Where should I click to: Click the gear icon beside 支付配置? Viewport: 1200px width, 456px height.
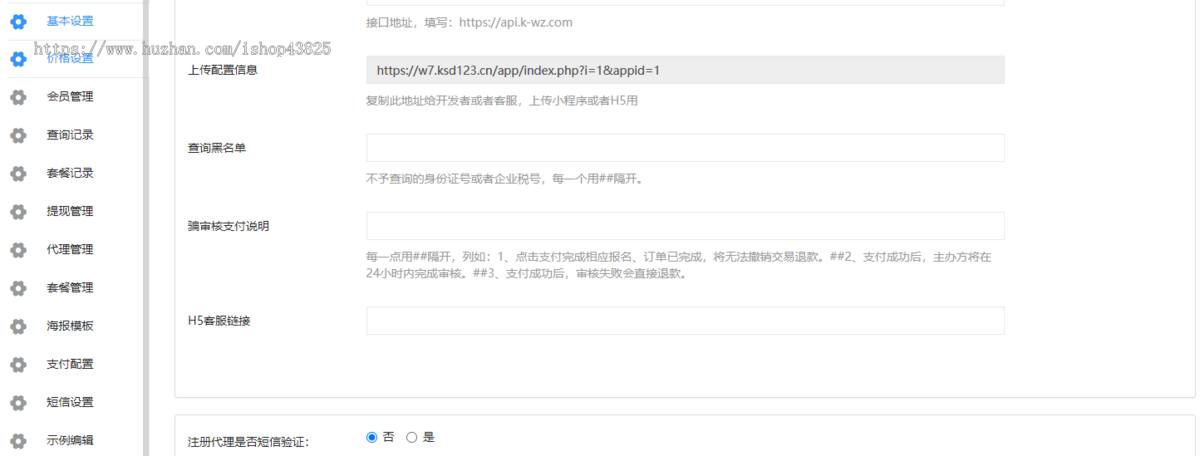tap(18, 364)
